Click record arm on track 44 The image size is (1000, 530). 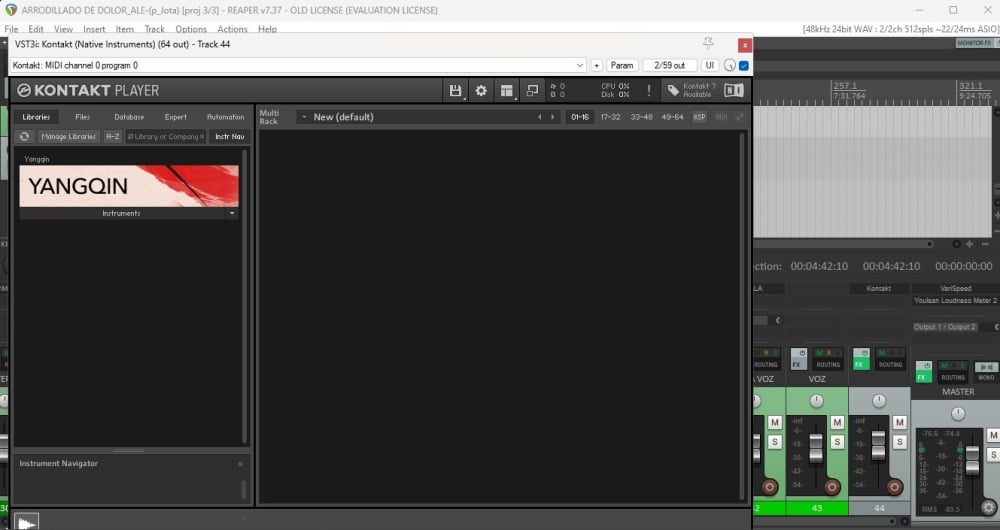point(895,487)
